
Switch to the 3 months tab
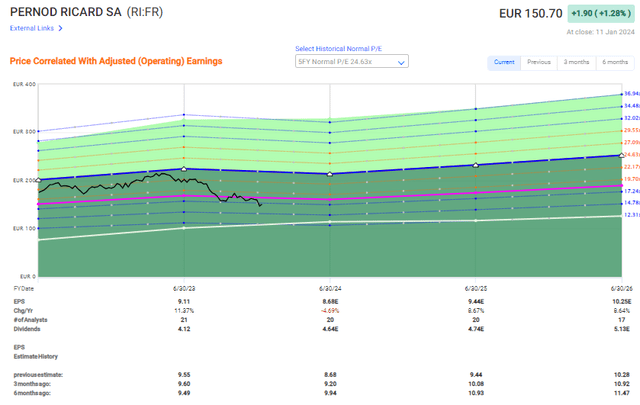576,62
